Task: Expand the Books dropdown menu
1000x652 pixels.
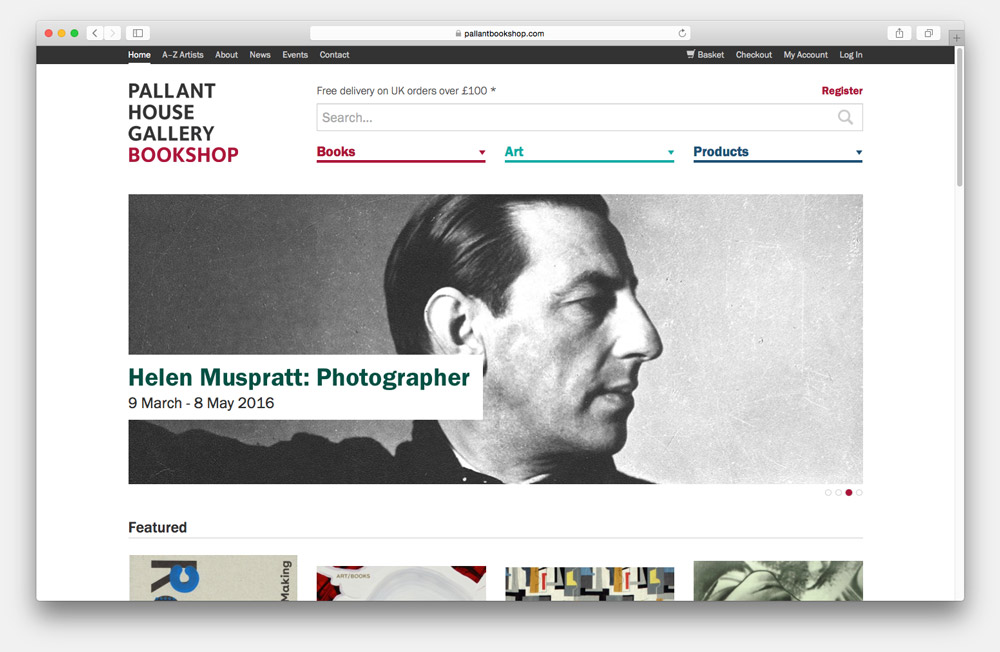Action: [x=401, y=152]
